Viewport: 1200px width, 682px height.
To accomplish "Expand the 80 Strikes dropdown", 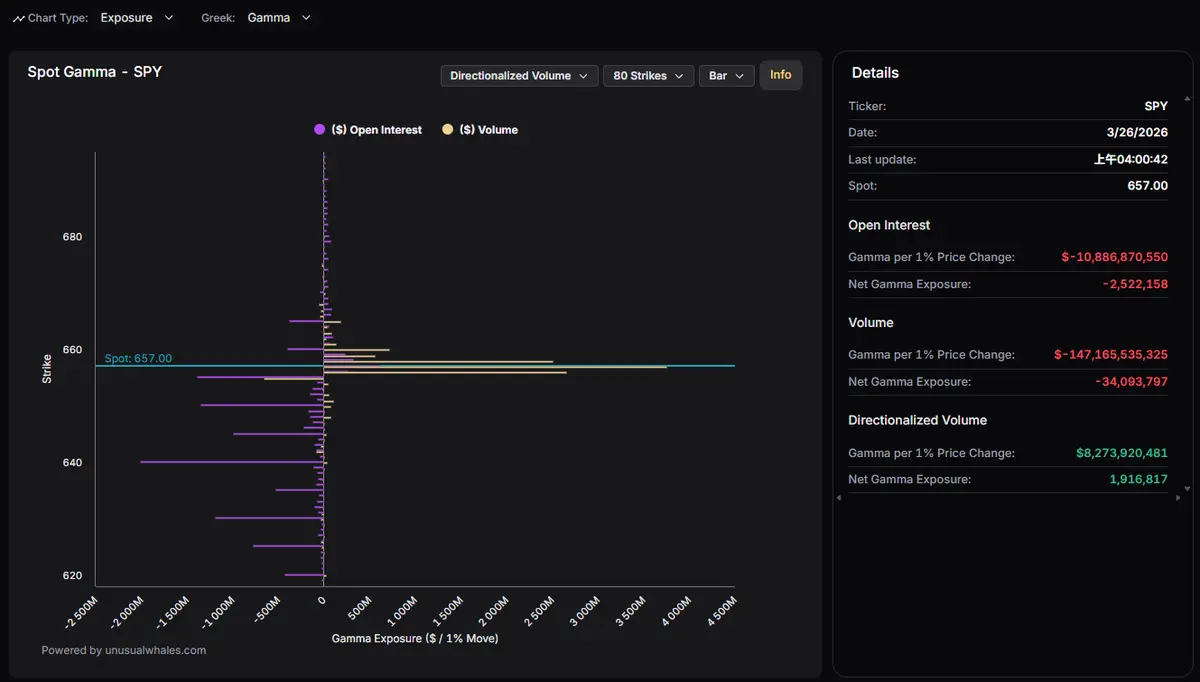I will (x=648, y=76).
